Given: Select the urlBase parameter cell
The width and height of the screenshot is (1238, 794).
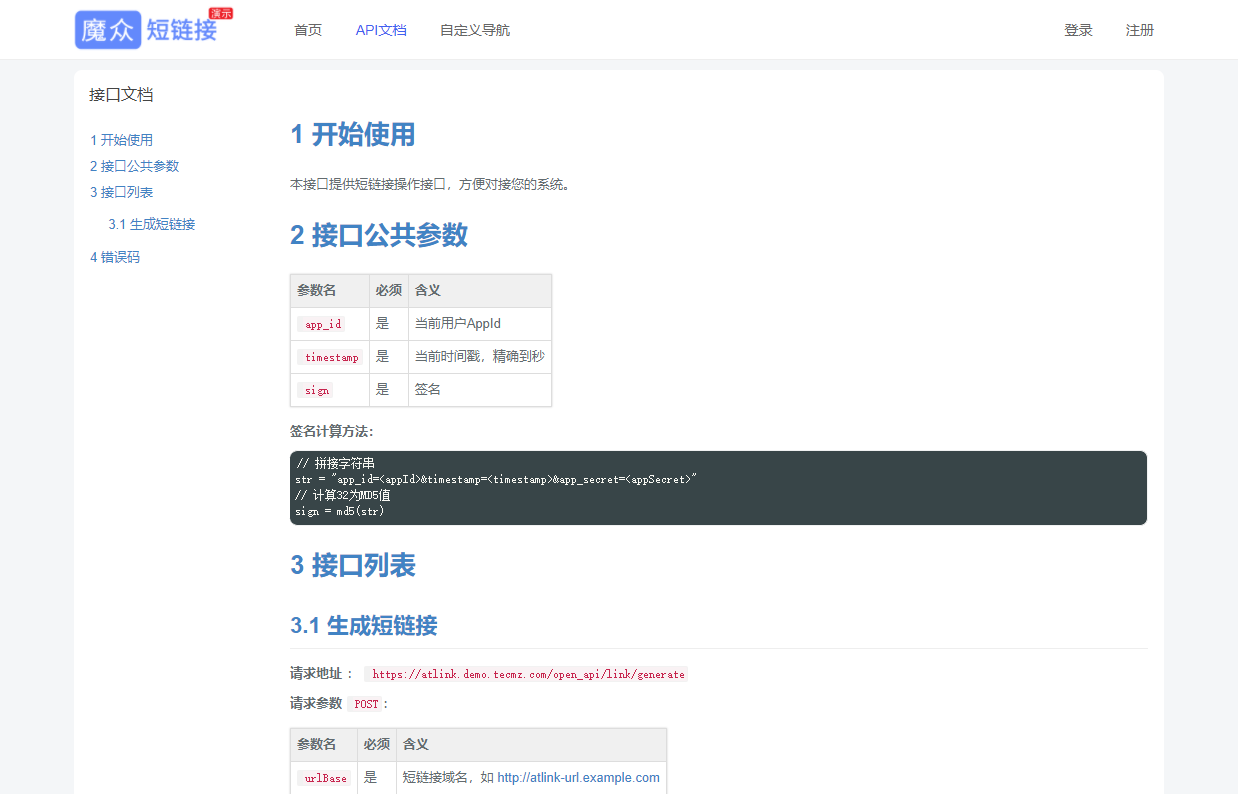Looking at the screenshot, I should click(325, 777).
